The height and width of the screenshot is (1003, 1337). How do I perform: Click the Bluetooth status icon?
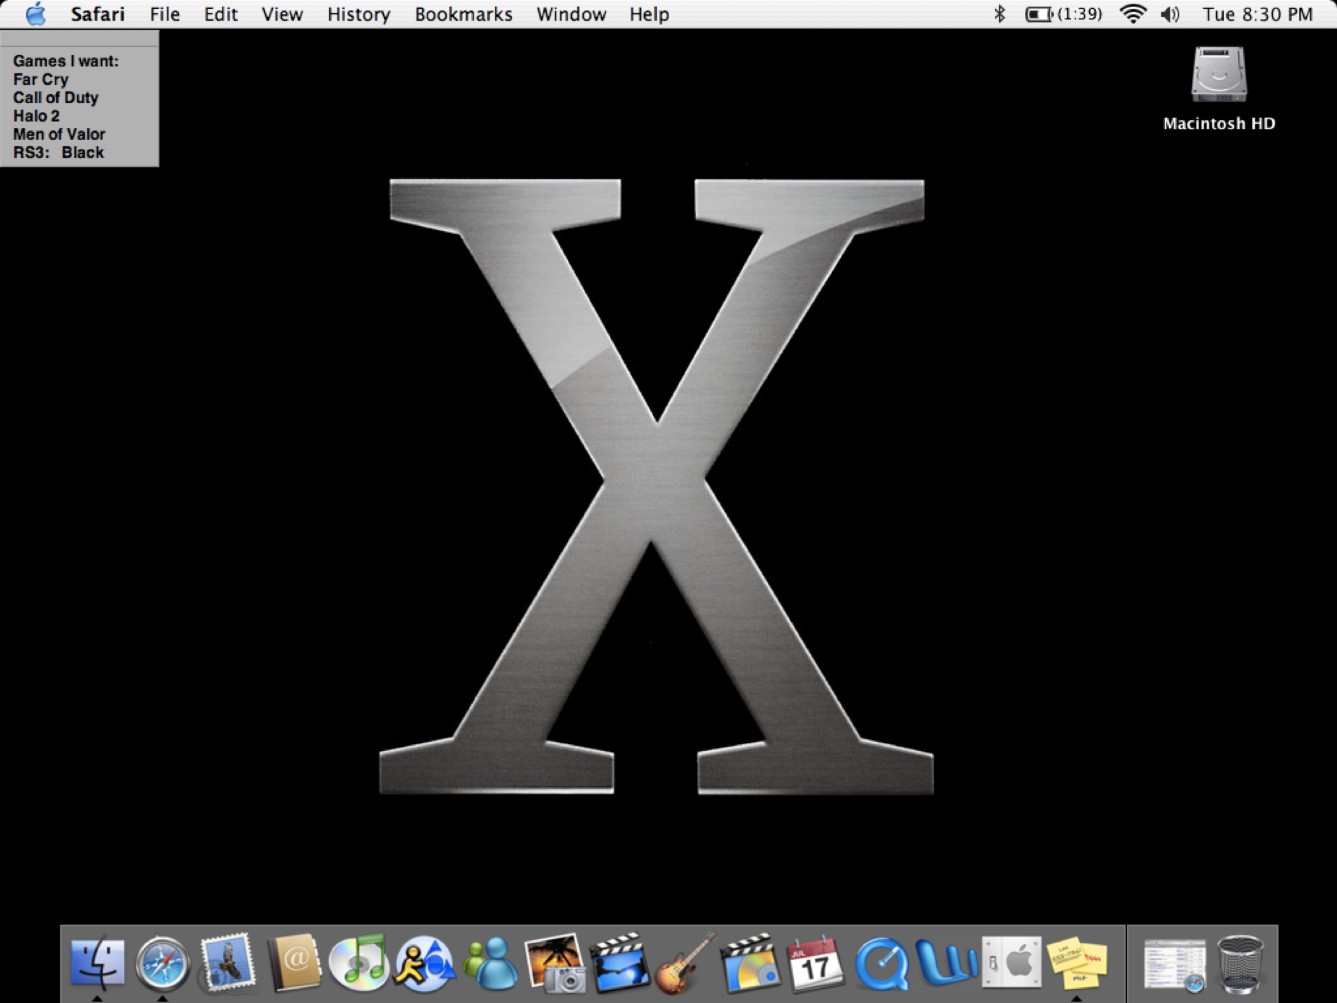pos(999,14)
